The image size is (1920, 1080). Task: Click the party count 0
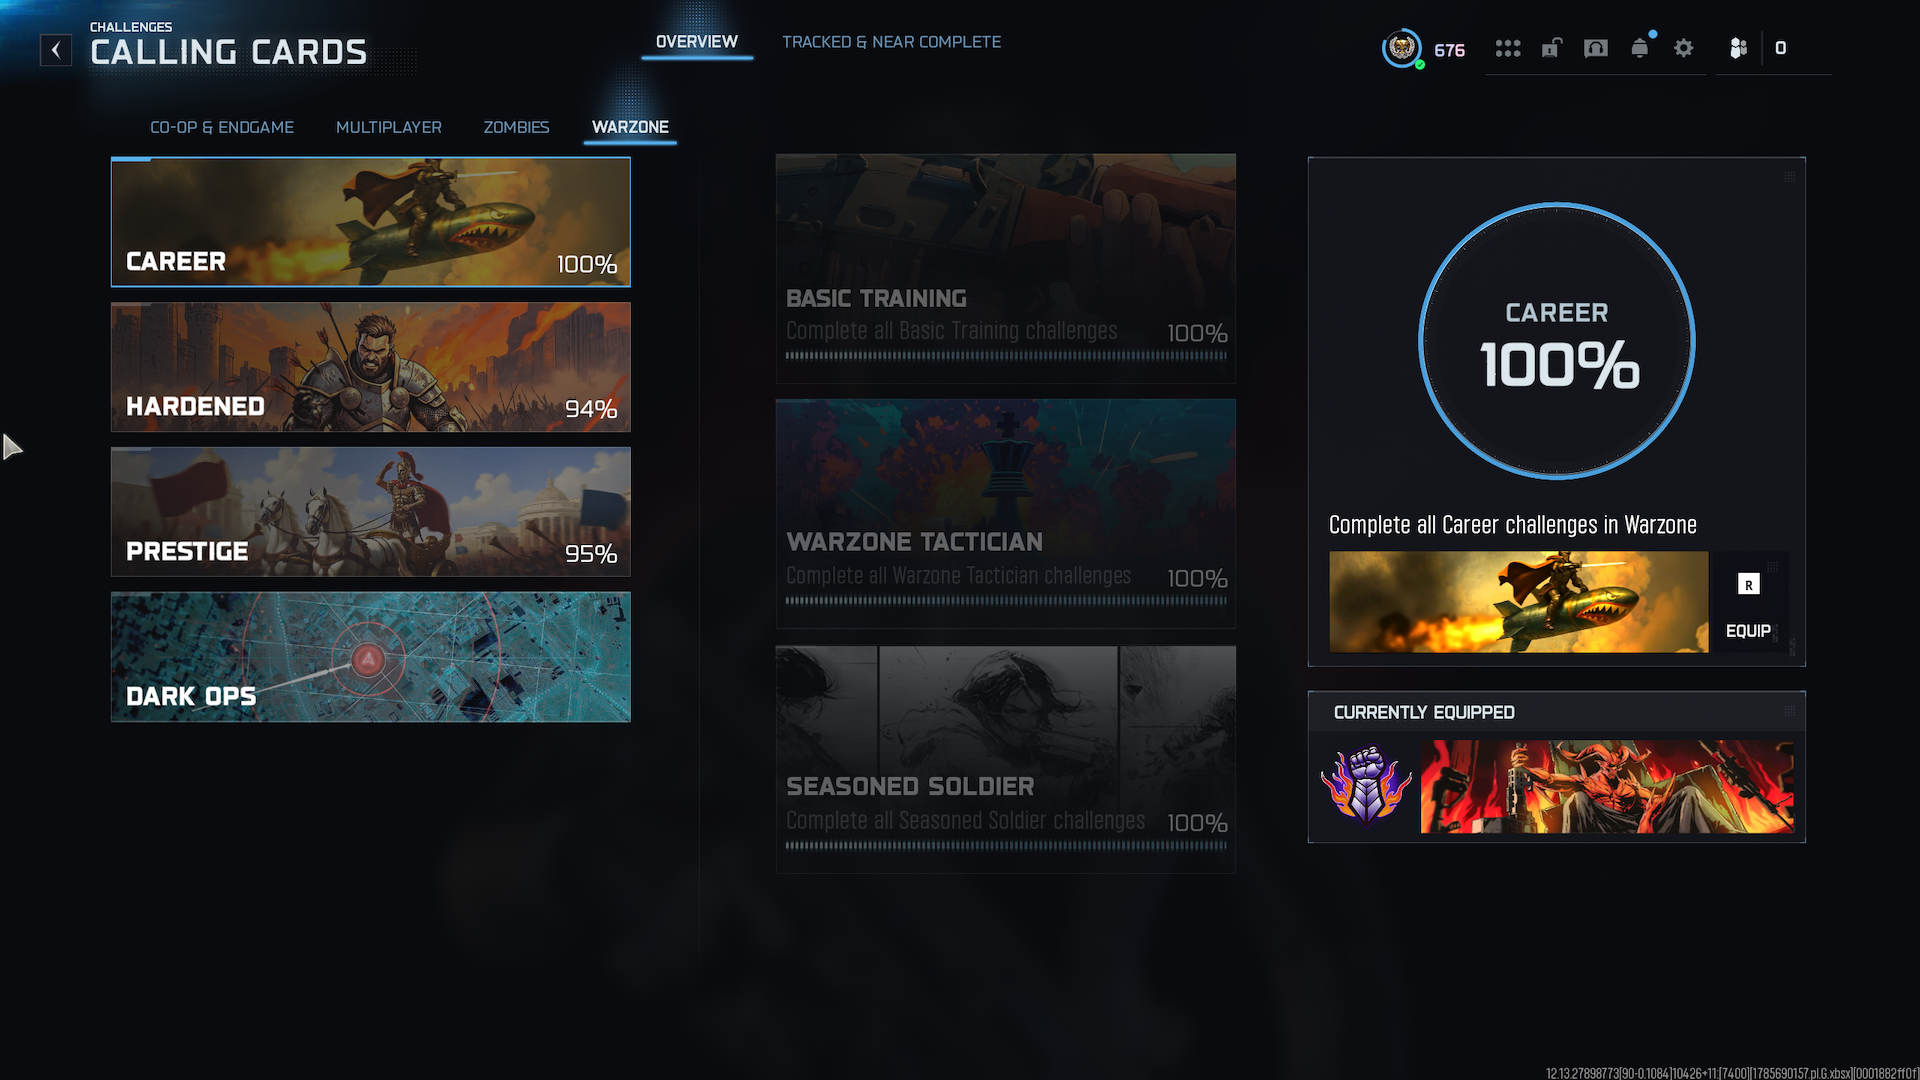click(1781, 48)
